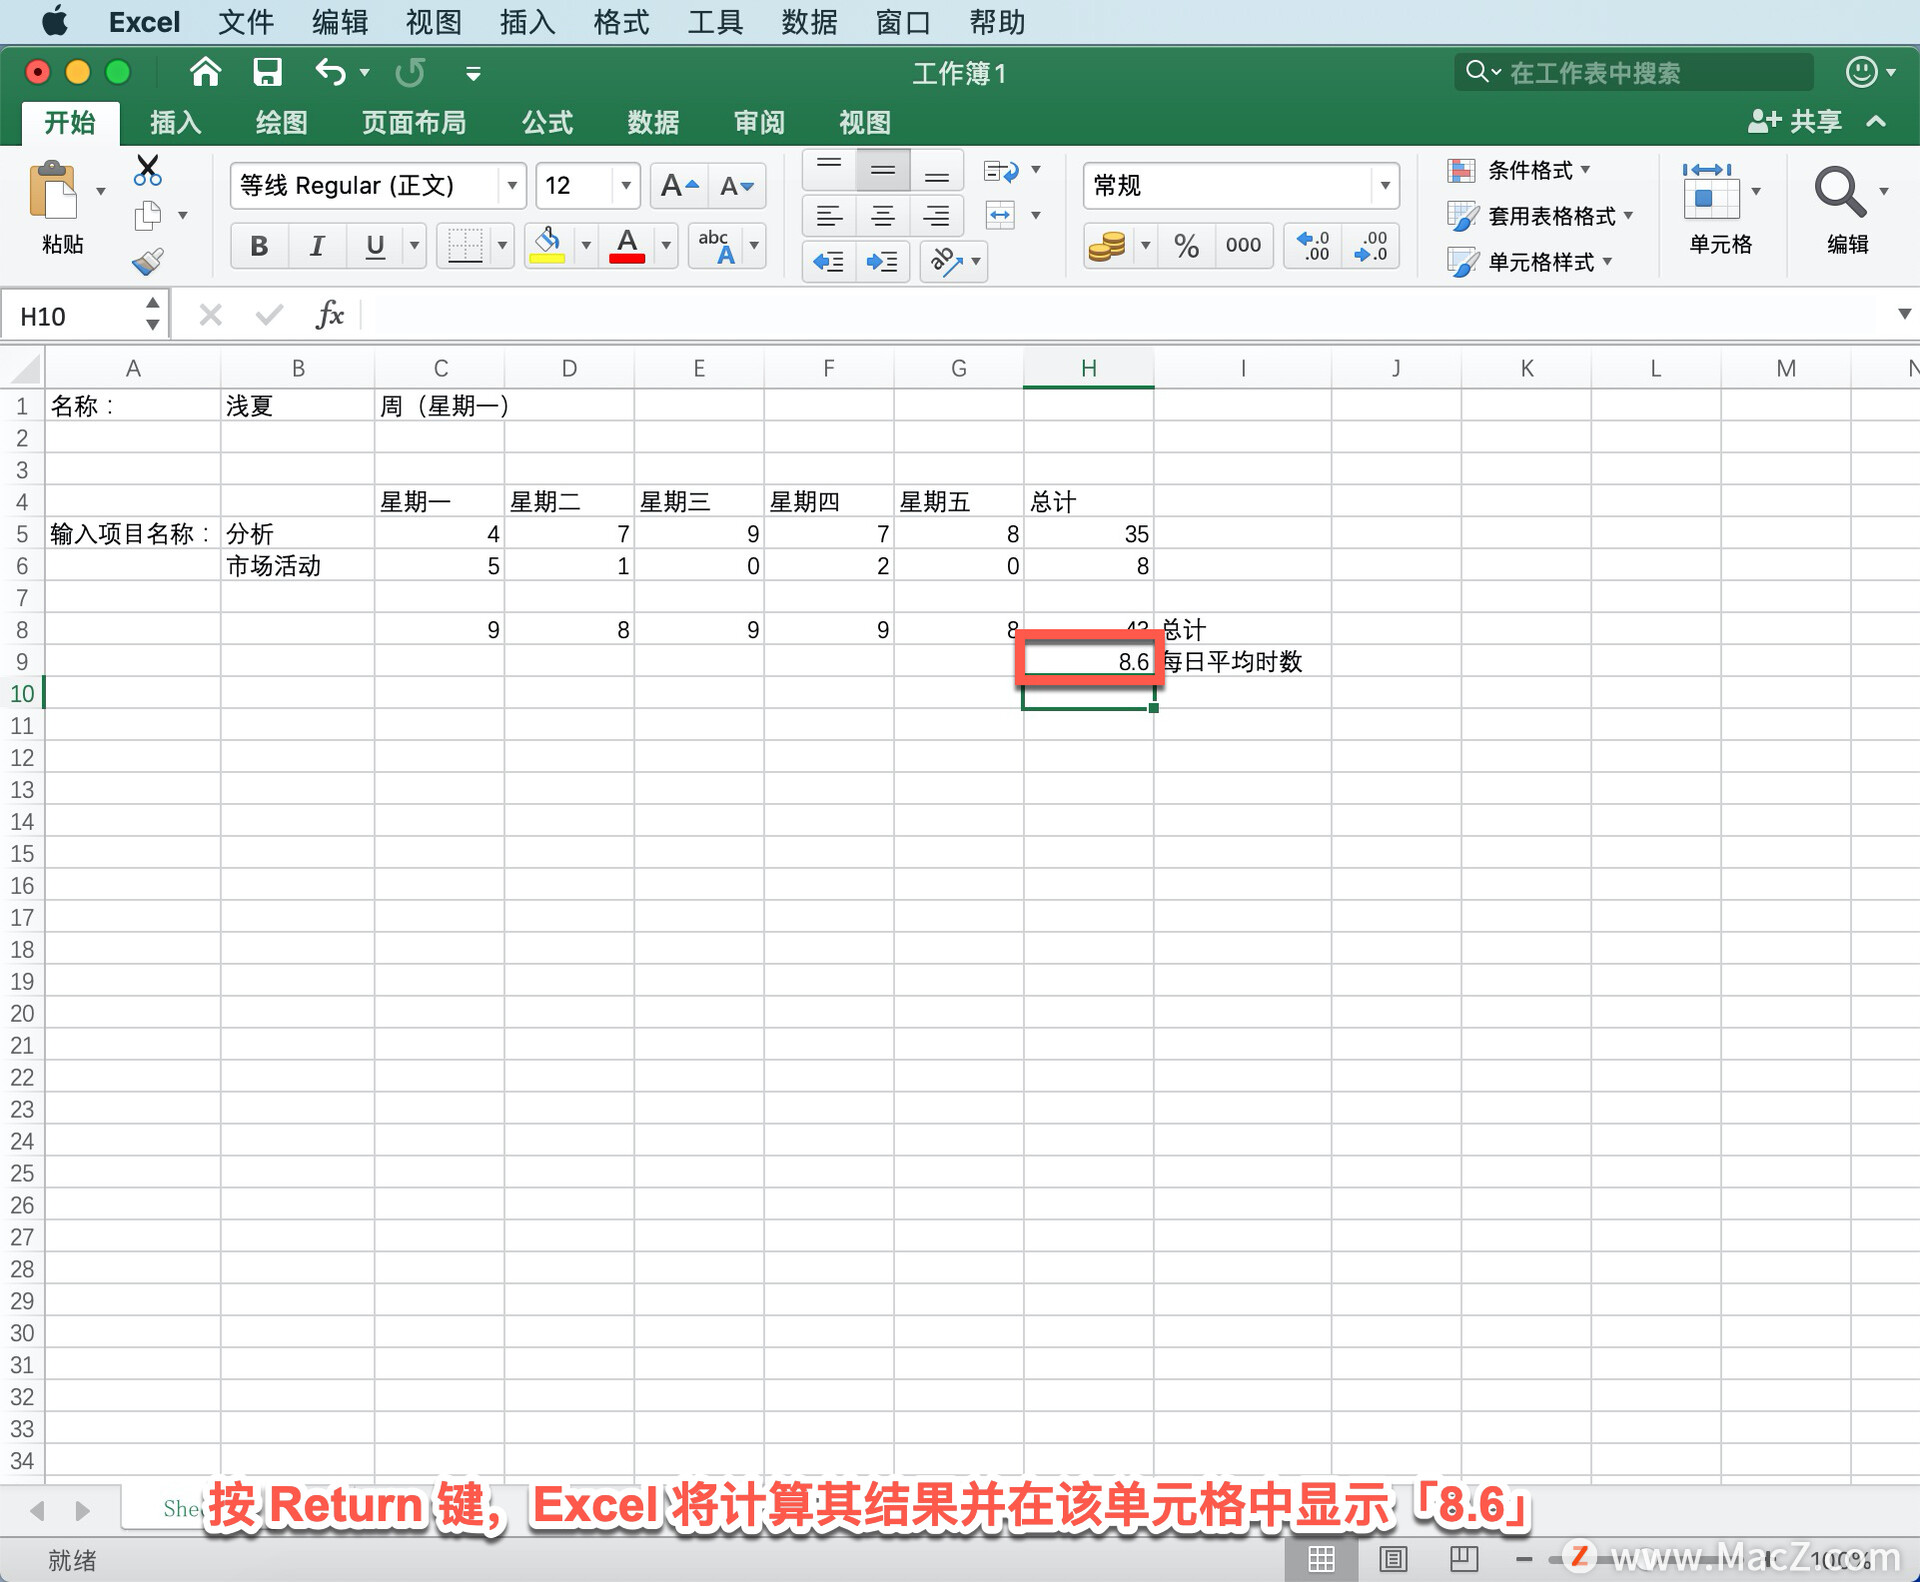Open the 文件 menu
This screenshot has height=1582, width=1920.
(x=245, y=22)
